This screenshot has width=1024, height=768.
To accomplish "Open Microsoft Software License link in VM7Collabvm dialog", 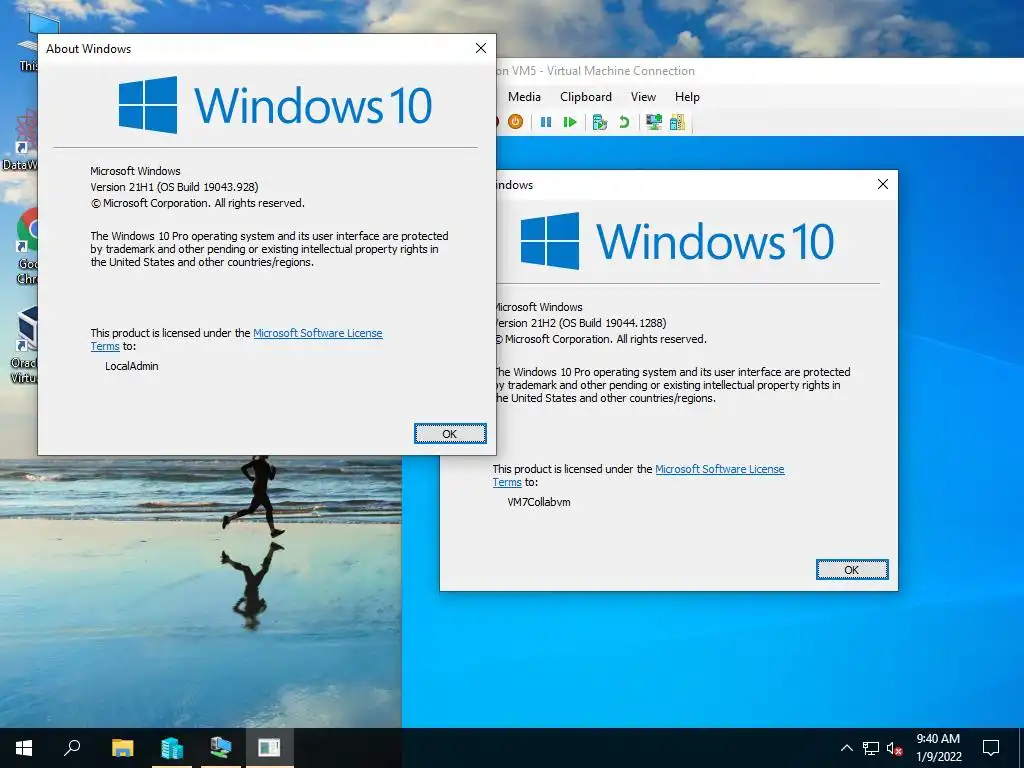I will pos(720,469).
